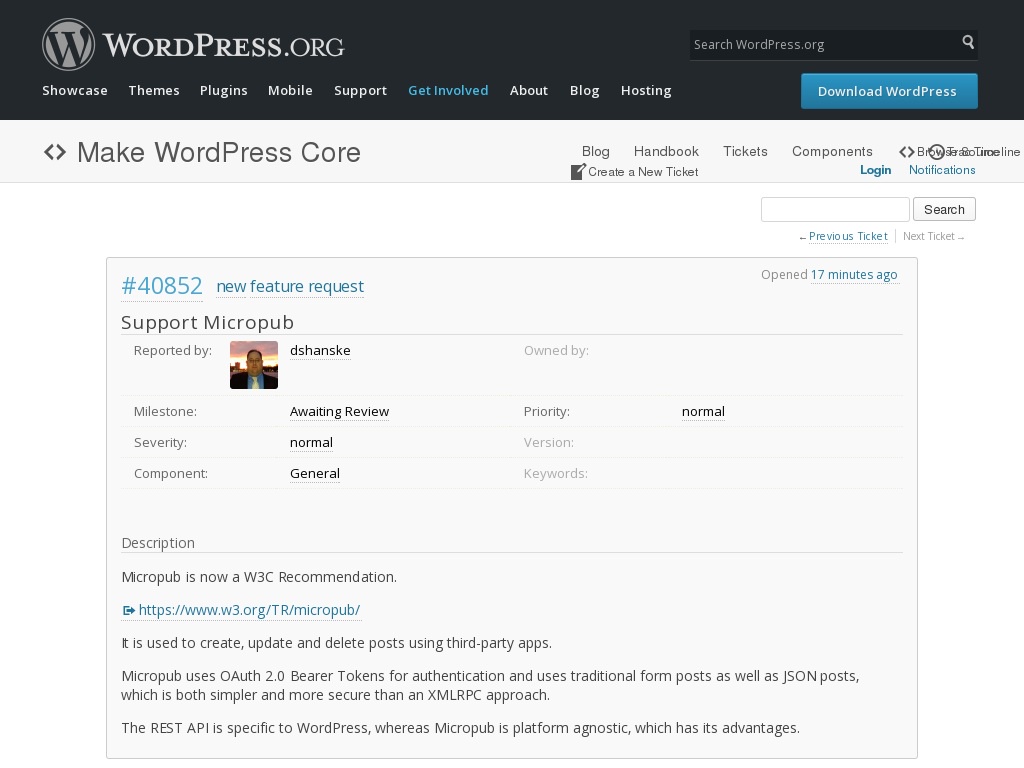The width and height of the screenshot is (1024, 768).
Task: Click the normal priority link
Action: pos(703,411)
